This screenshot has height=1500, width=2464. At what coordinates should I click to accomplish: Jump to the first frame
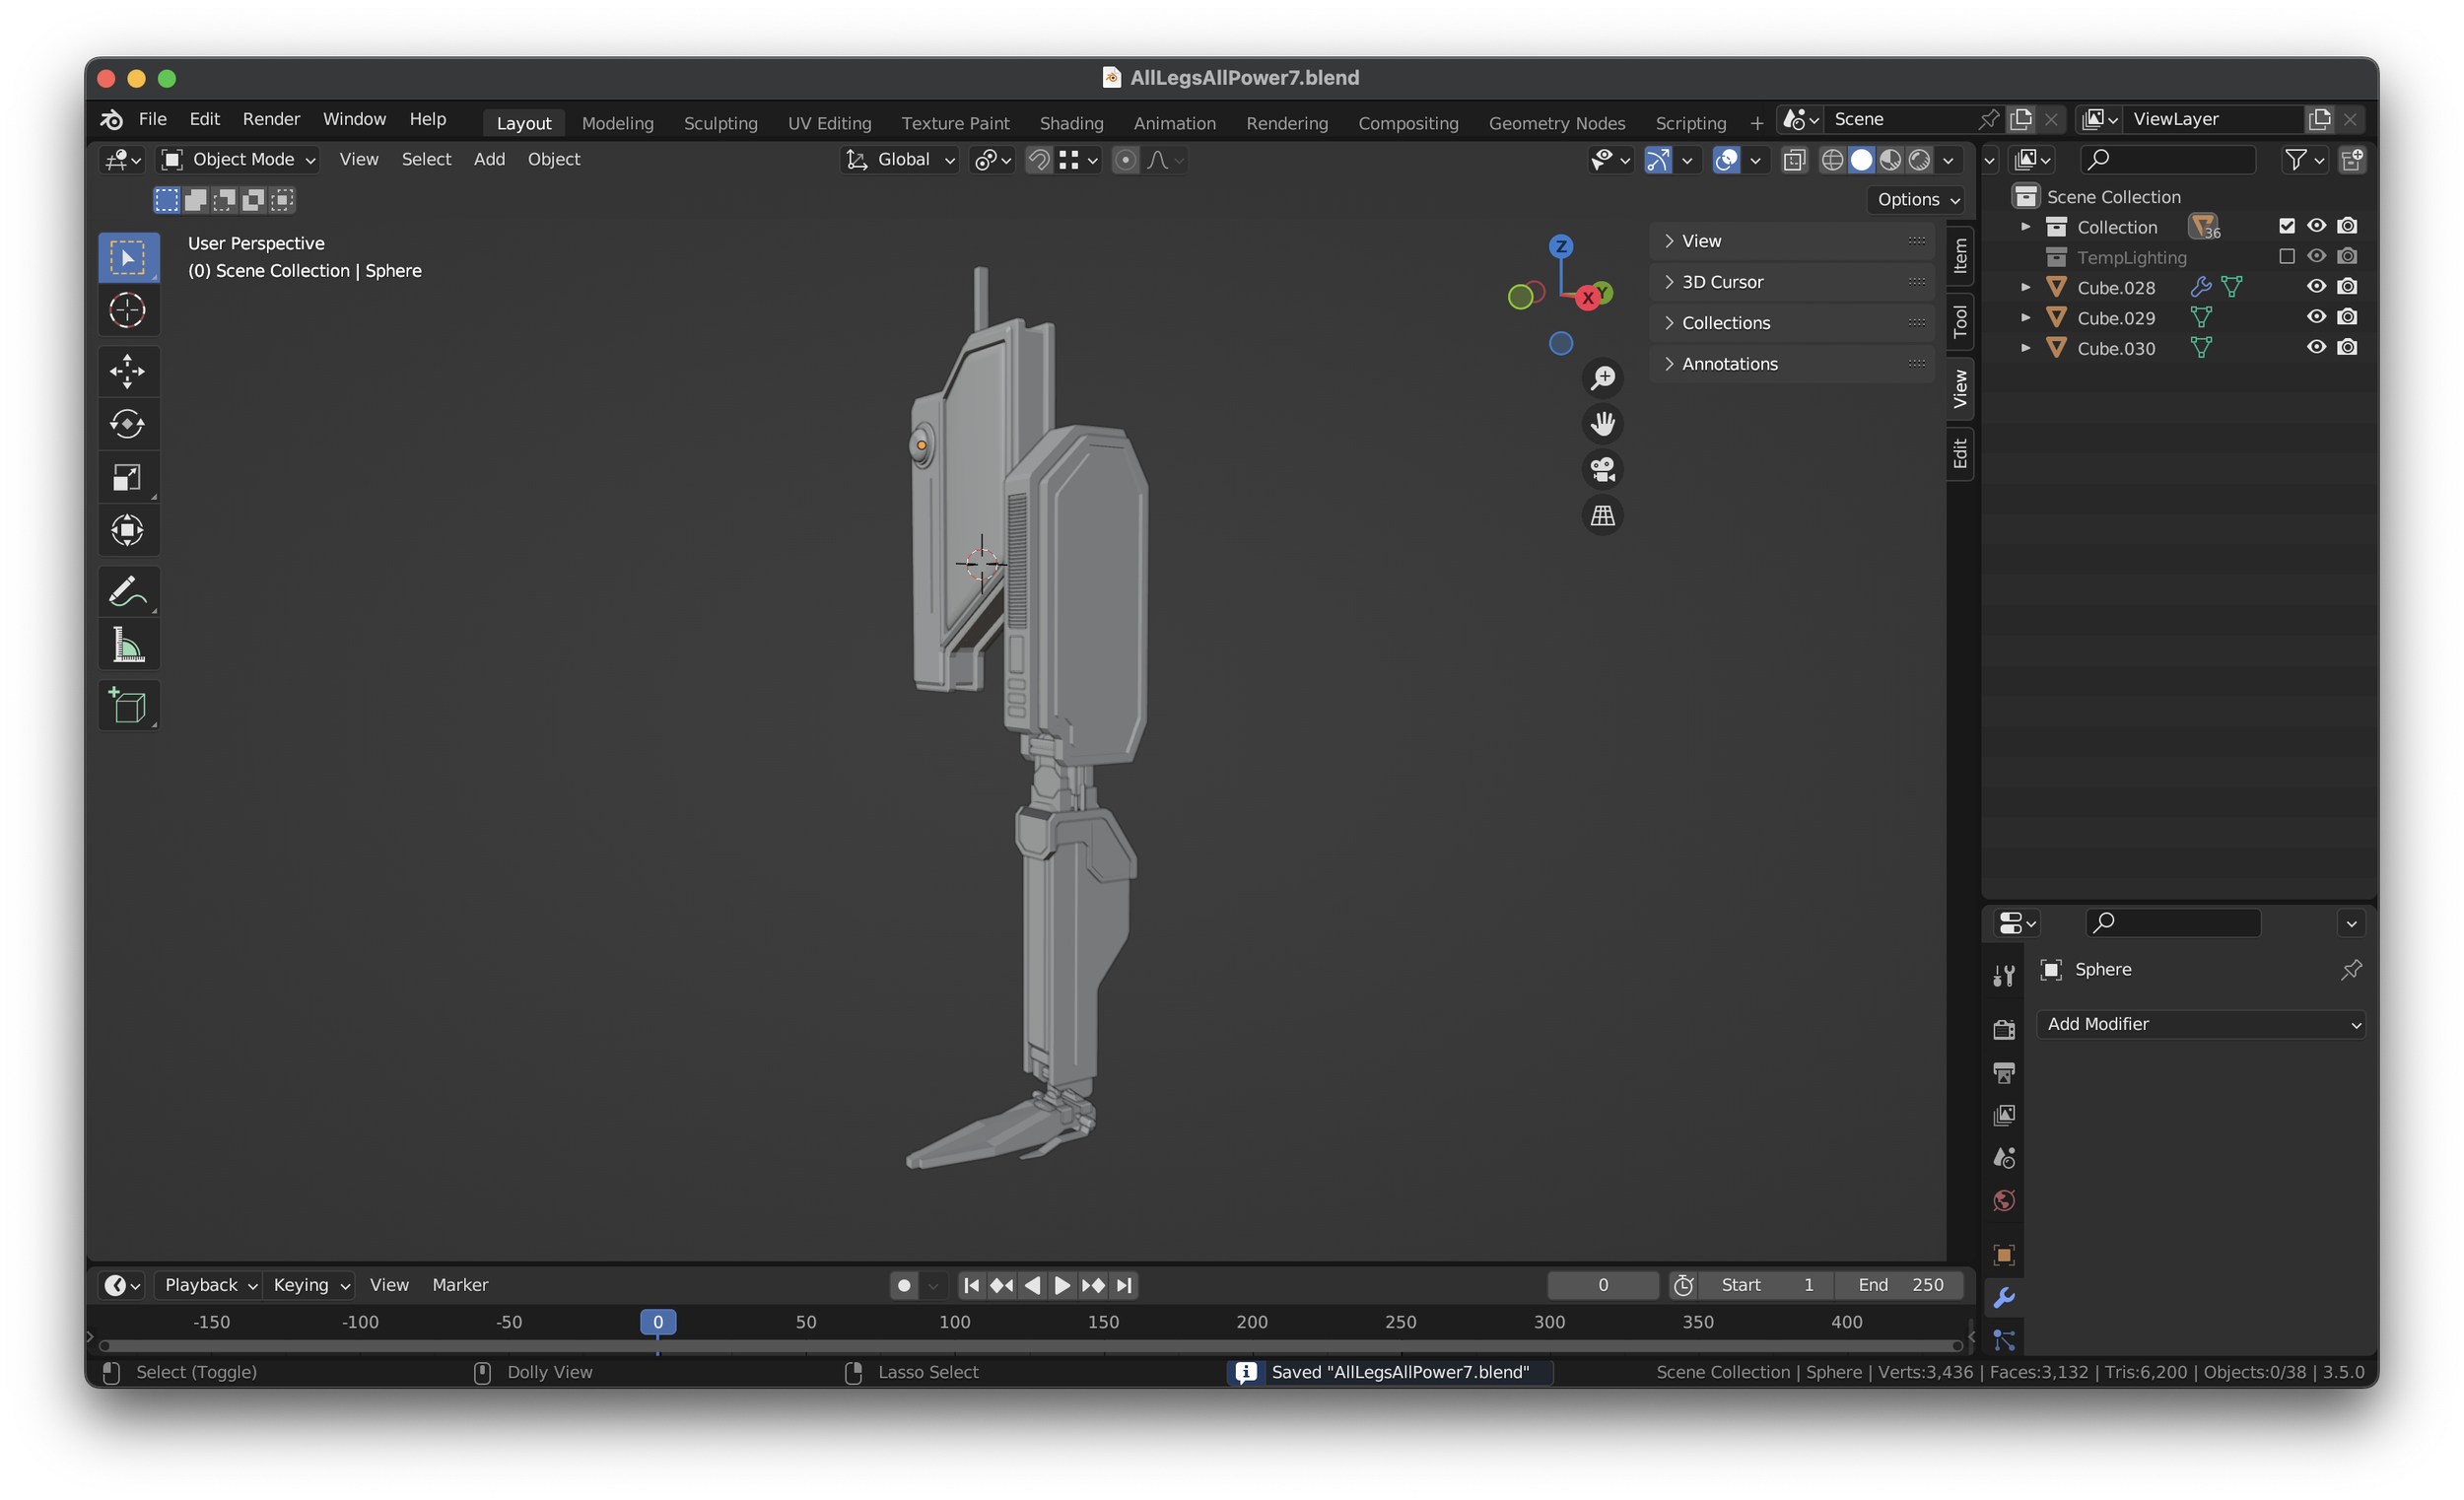point(971,1286)
